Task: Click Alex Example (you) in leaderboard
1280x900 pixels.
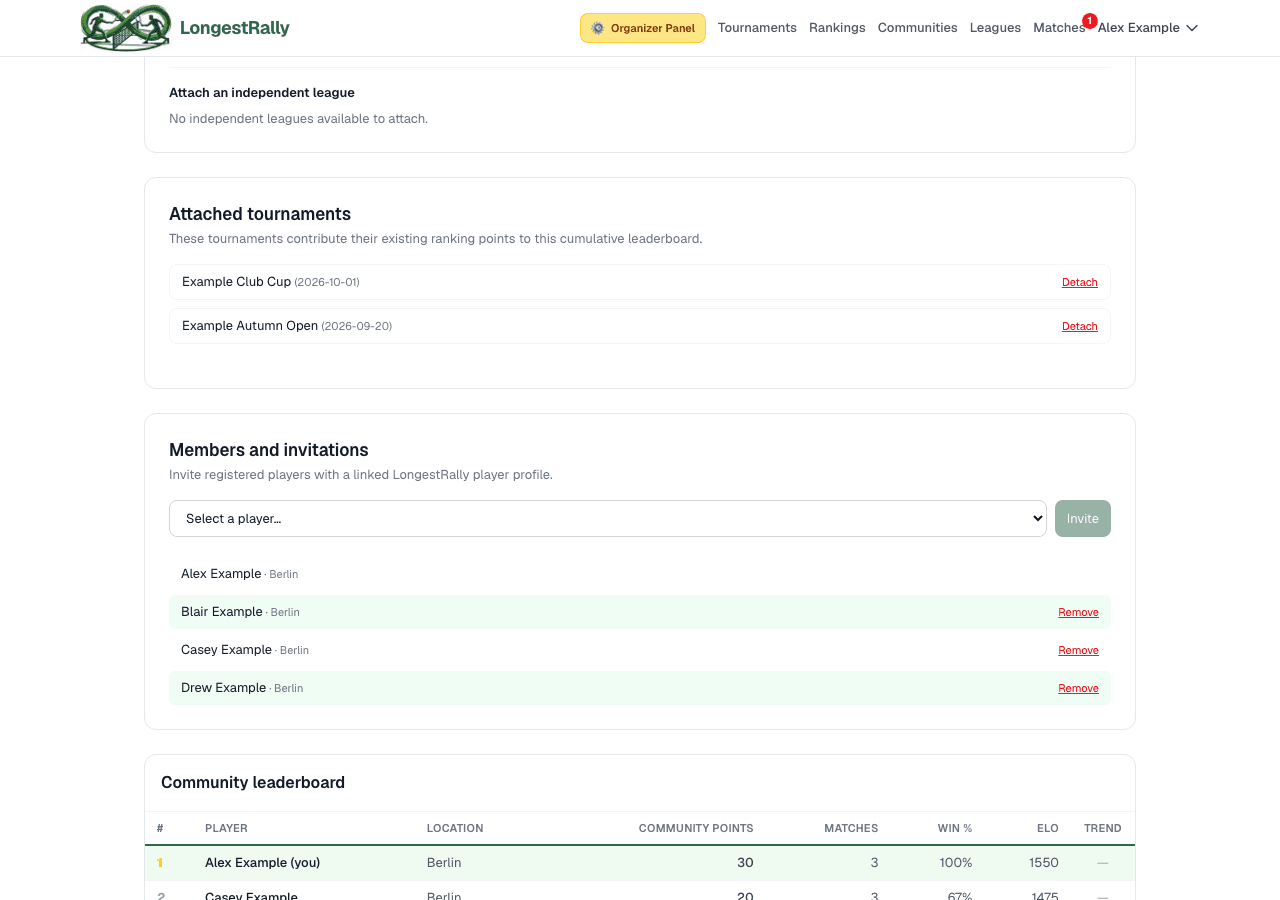Action: (263, 862)
